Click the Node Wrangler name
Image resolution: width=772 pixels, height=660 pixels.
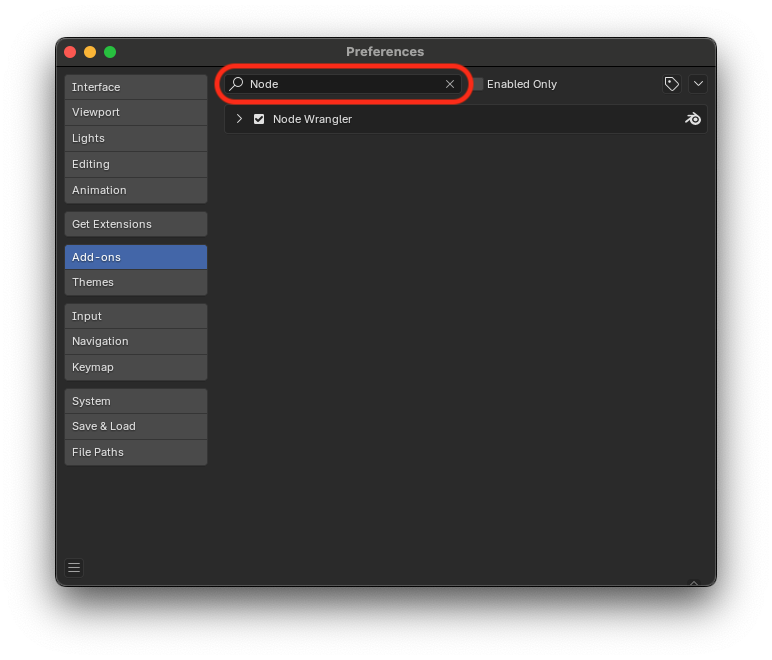point(312,119)
